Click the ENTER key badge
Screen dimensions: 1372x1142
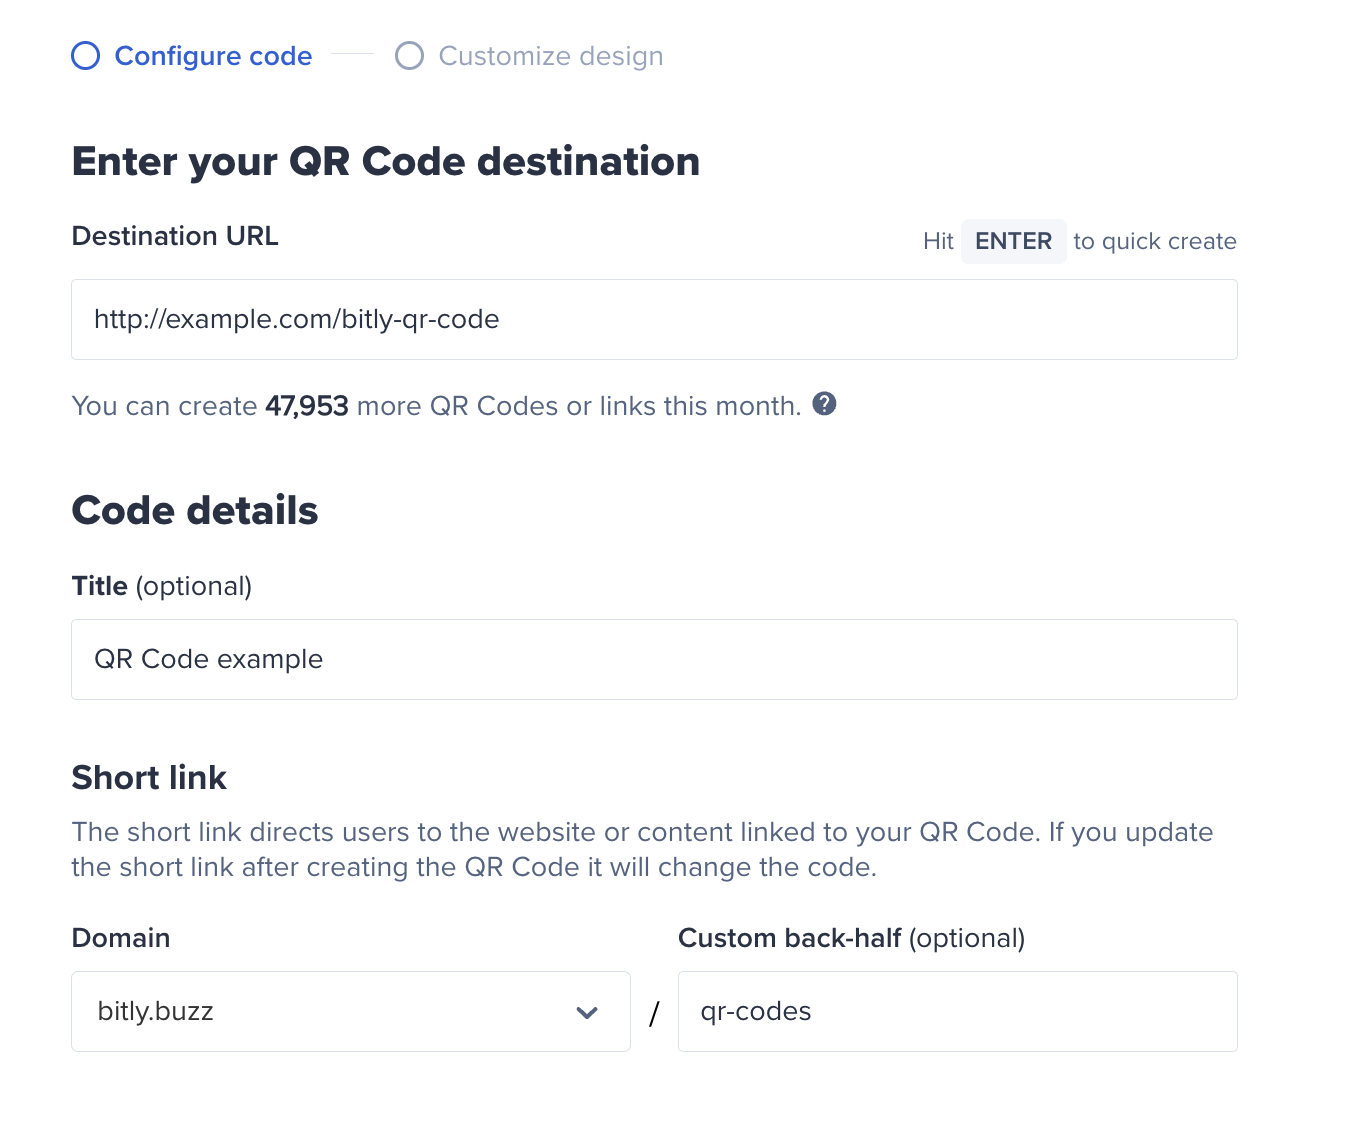click(x=1013, y=241)
